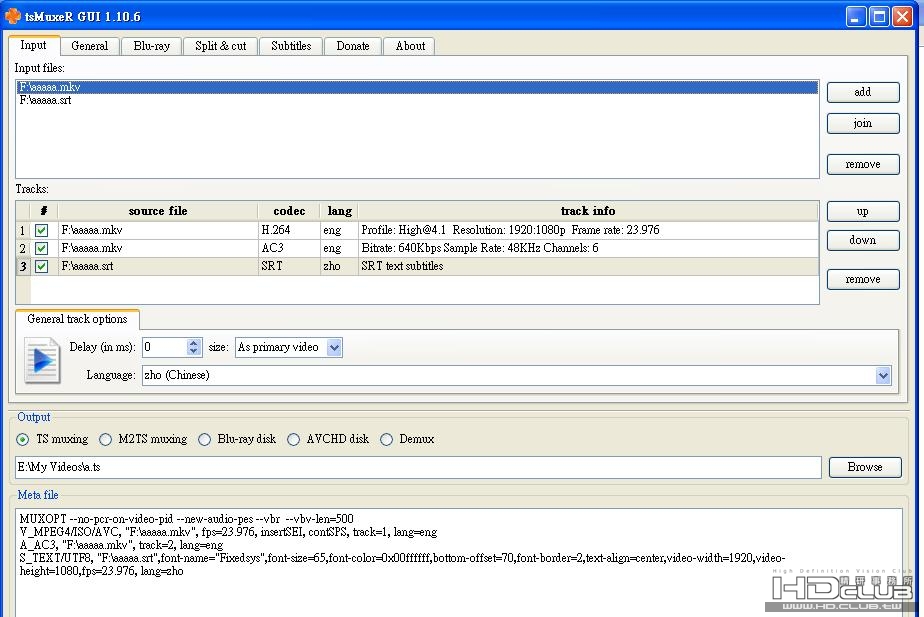The image size is (924, 617).
Task: Open the About tab
Action: point(410,46)
